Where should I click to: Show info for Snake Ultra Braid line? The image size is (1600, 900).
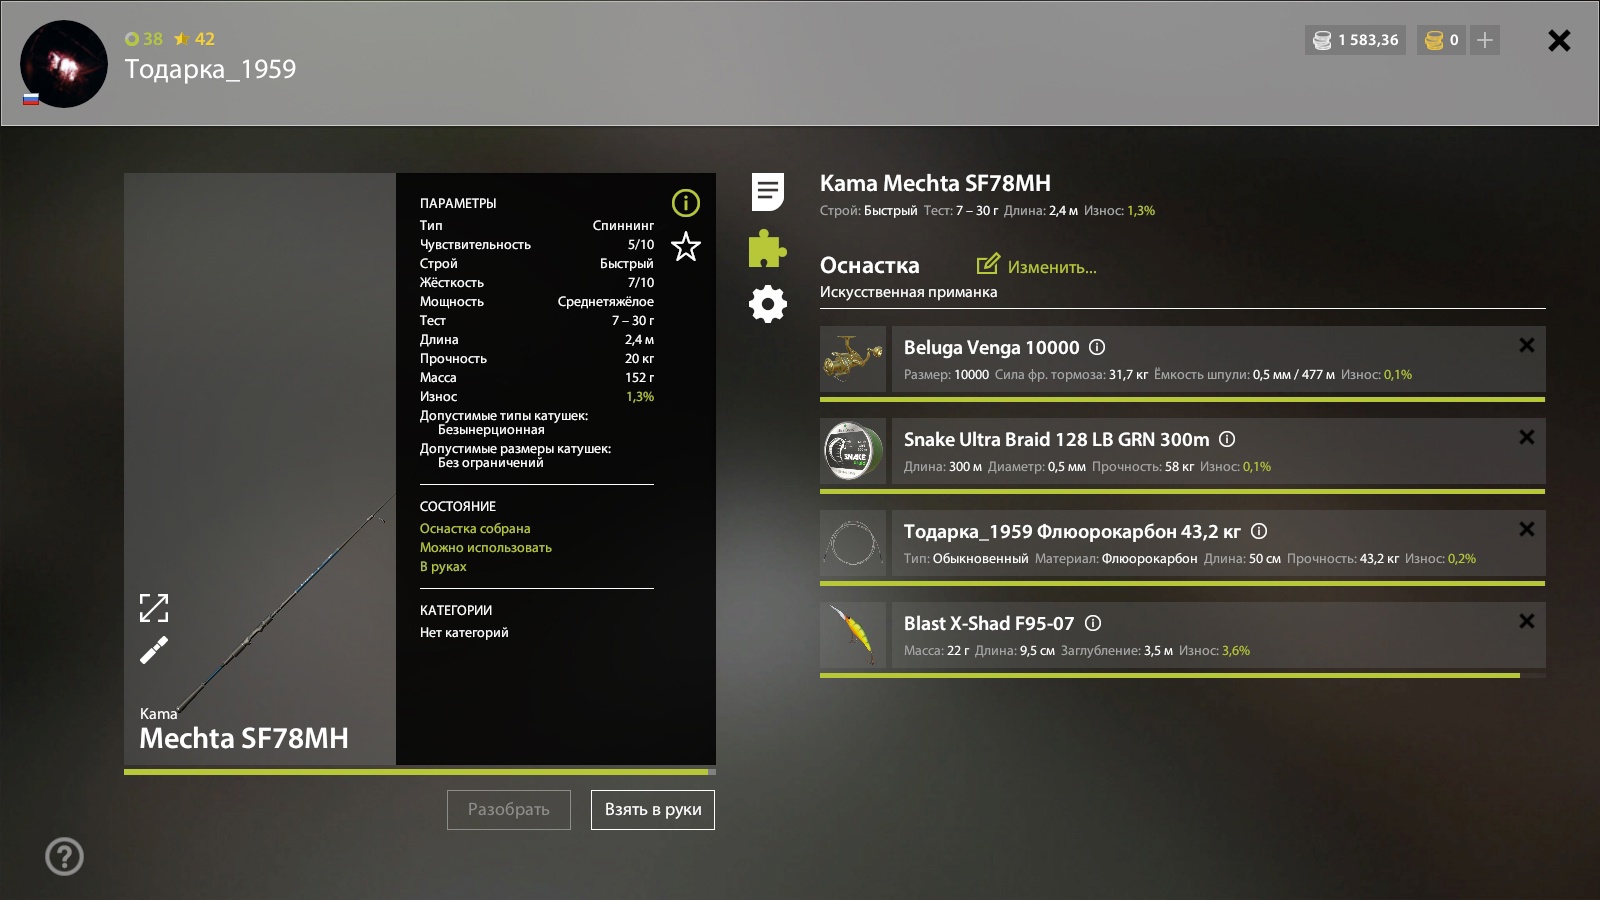1227,439
